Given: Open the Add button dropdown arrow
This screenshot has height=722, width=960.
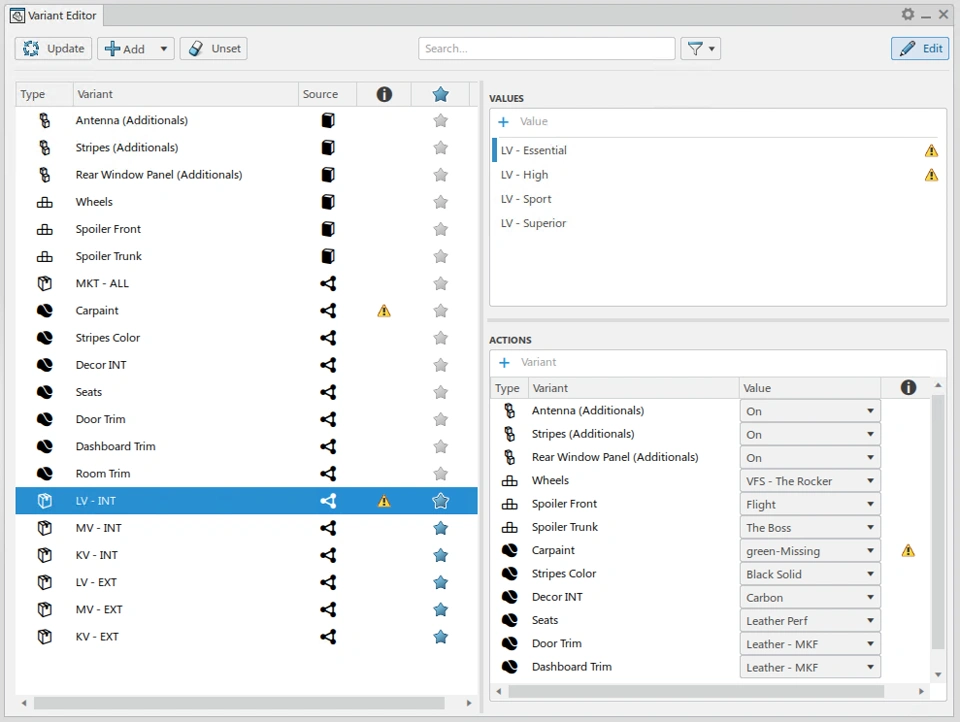Looking at the screenshot, I should 164,49.
